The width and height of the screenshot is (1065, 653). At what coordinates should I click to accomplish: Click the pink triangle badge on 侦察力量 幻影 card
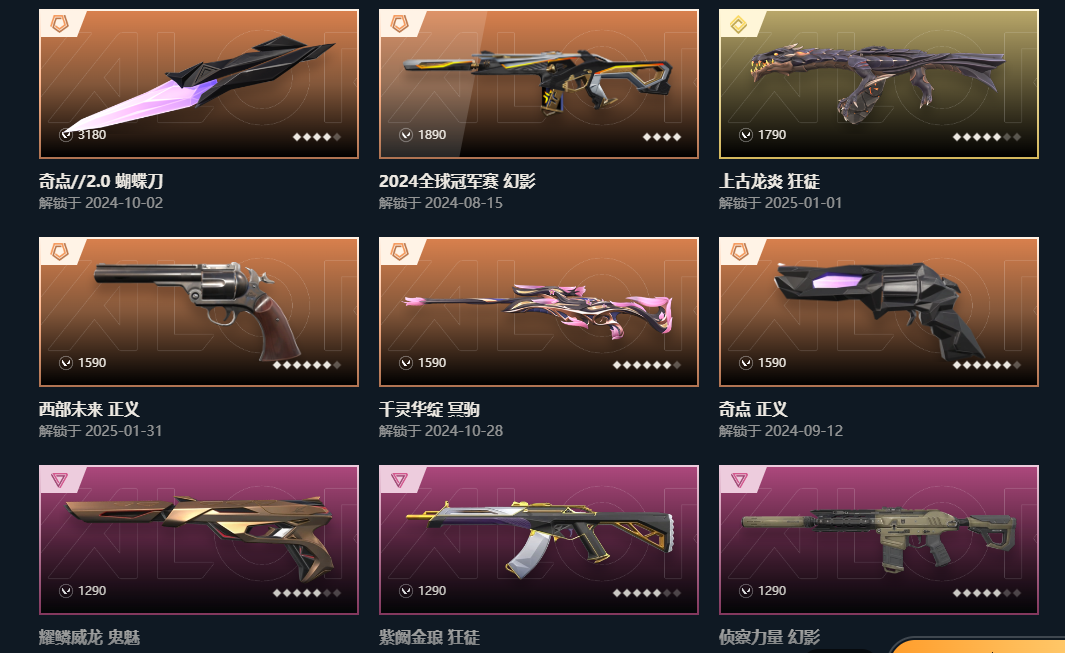click(x=739, y=480)
